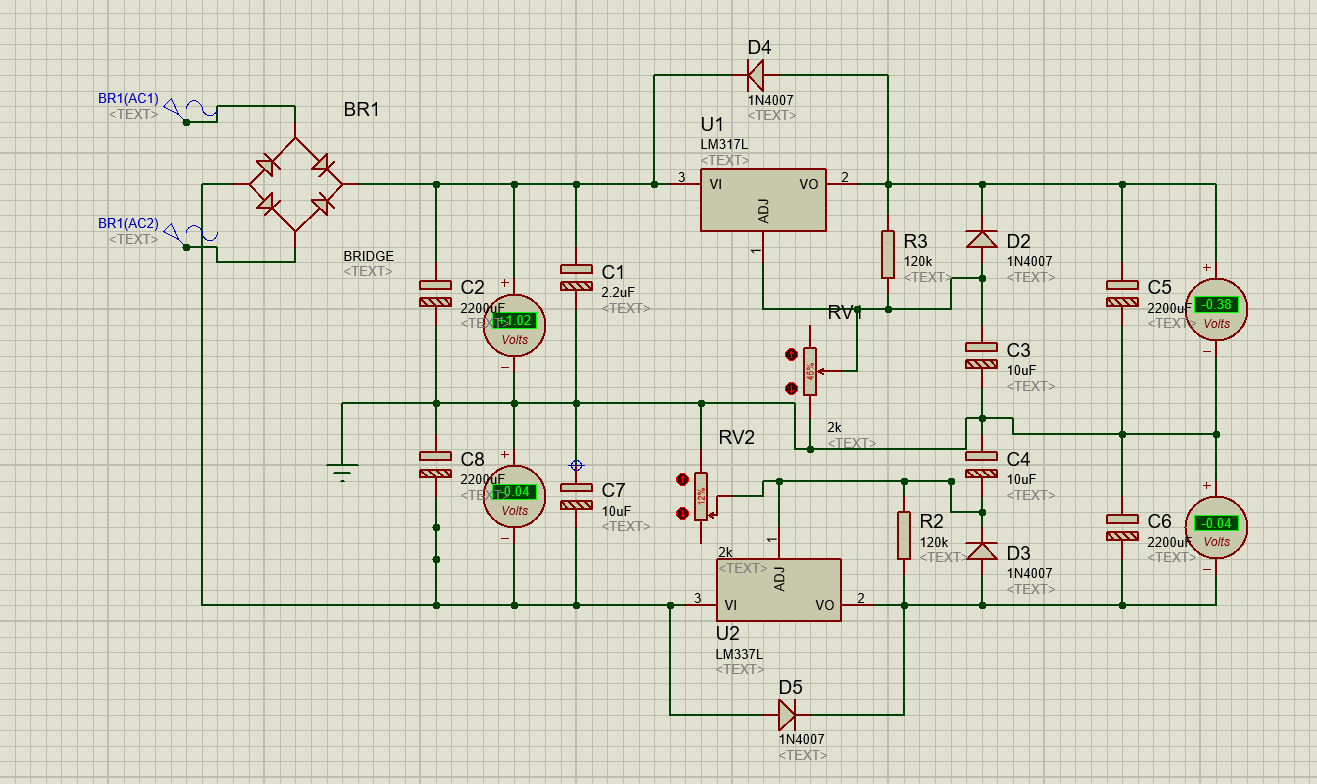Click the BR1(AC2) terminal label
The image size is (1317, 784).
click(128, 223)
